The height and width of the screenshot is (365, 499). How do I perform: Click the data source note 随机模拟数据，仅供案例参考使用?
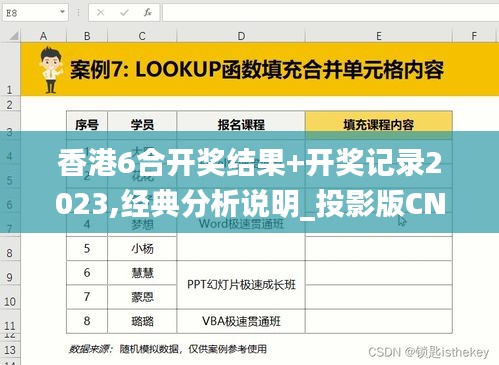(193, 349)
